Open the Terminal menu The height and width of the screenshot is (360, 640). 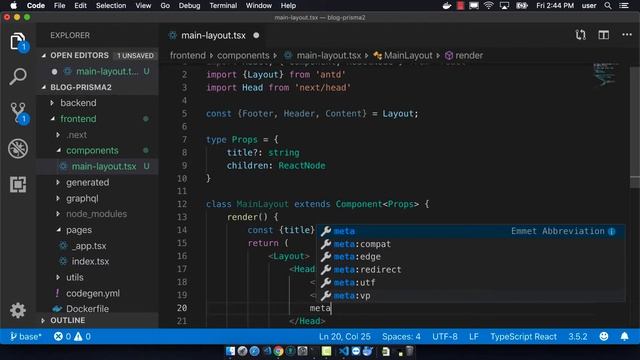pos(223,6)
